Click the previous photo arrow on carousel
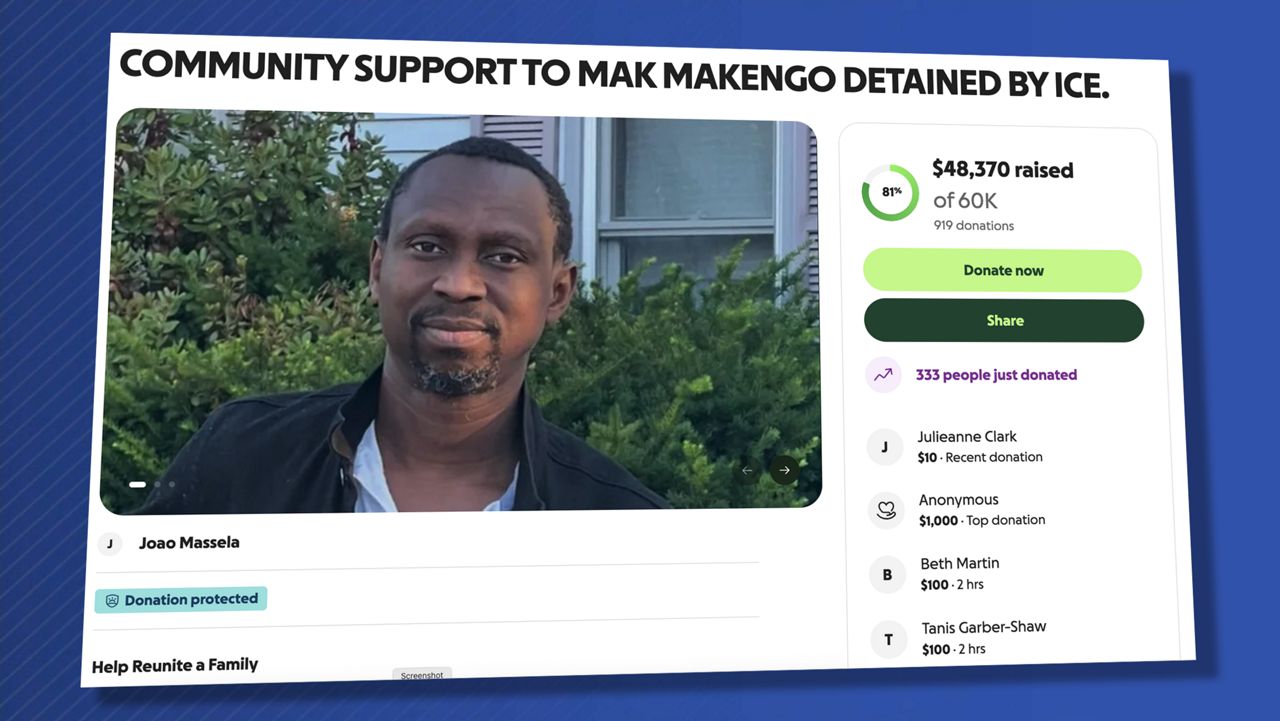Image resolution: width=1280 pixels, height=721 pixels. 747,470
